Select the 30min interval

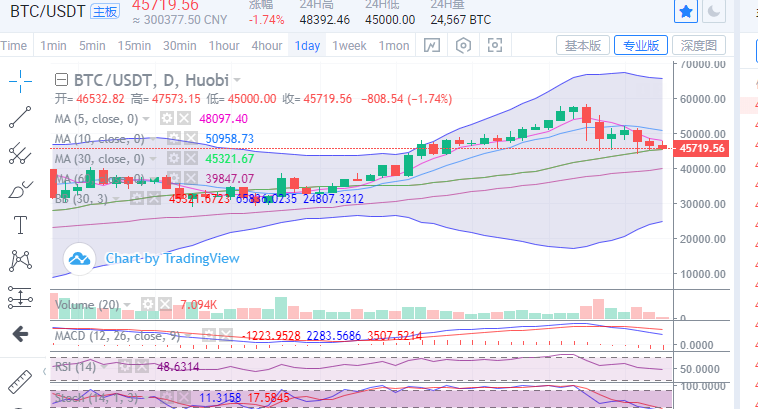(x=180, y=45)
